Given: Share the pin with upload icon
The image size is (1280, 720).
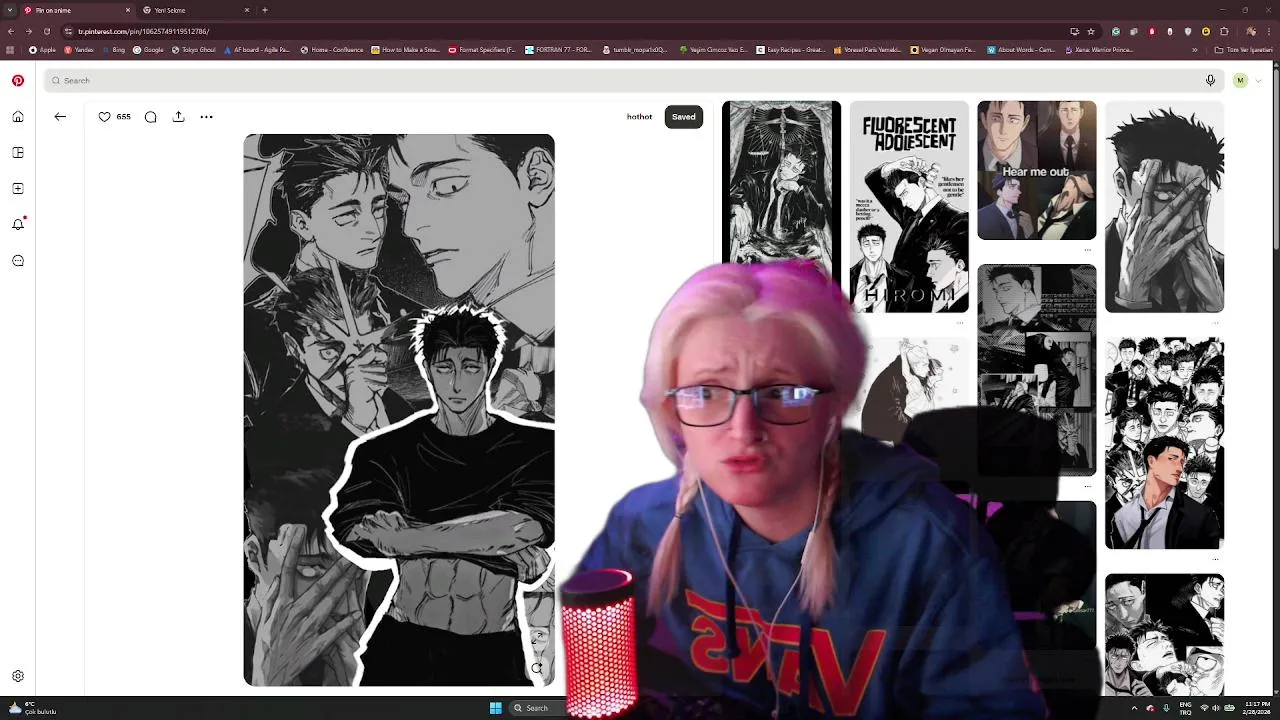Looking at the screenshot, I should (178, 117).
